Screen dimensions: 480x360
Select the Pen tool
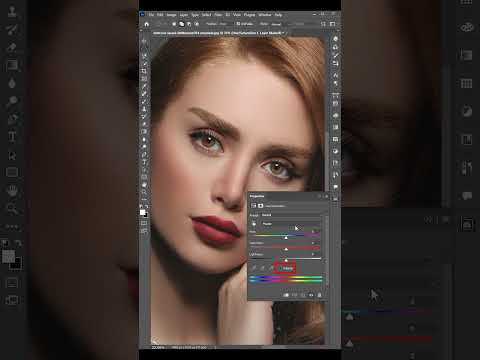point(144,154)
